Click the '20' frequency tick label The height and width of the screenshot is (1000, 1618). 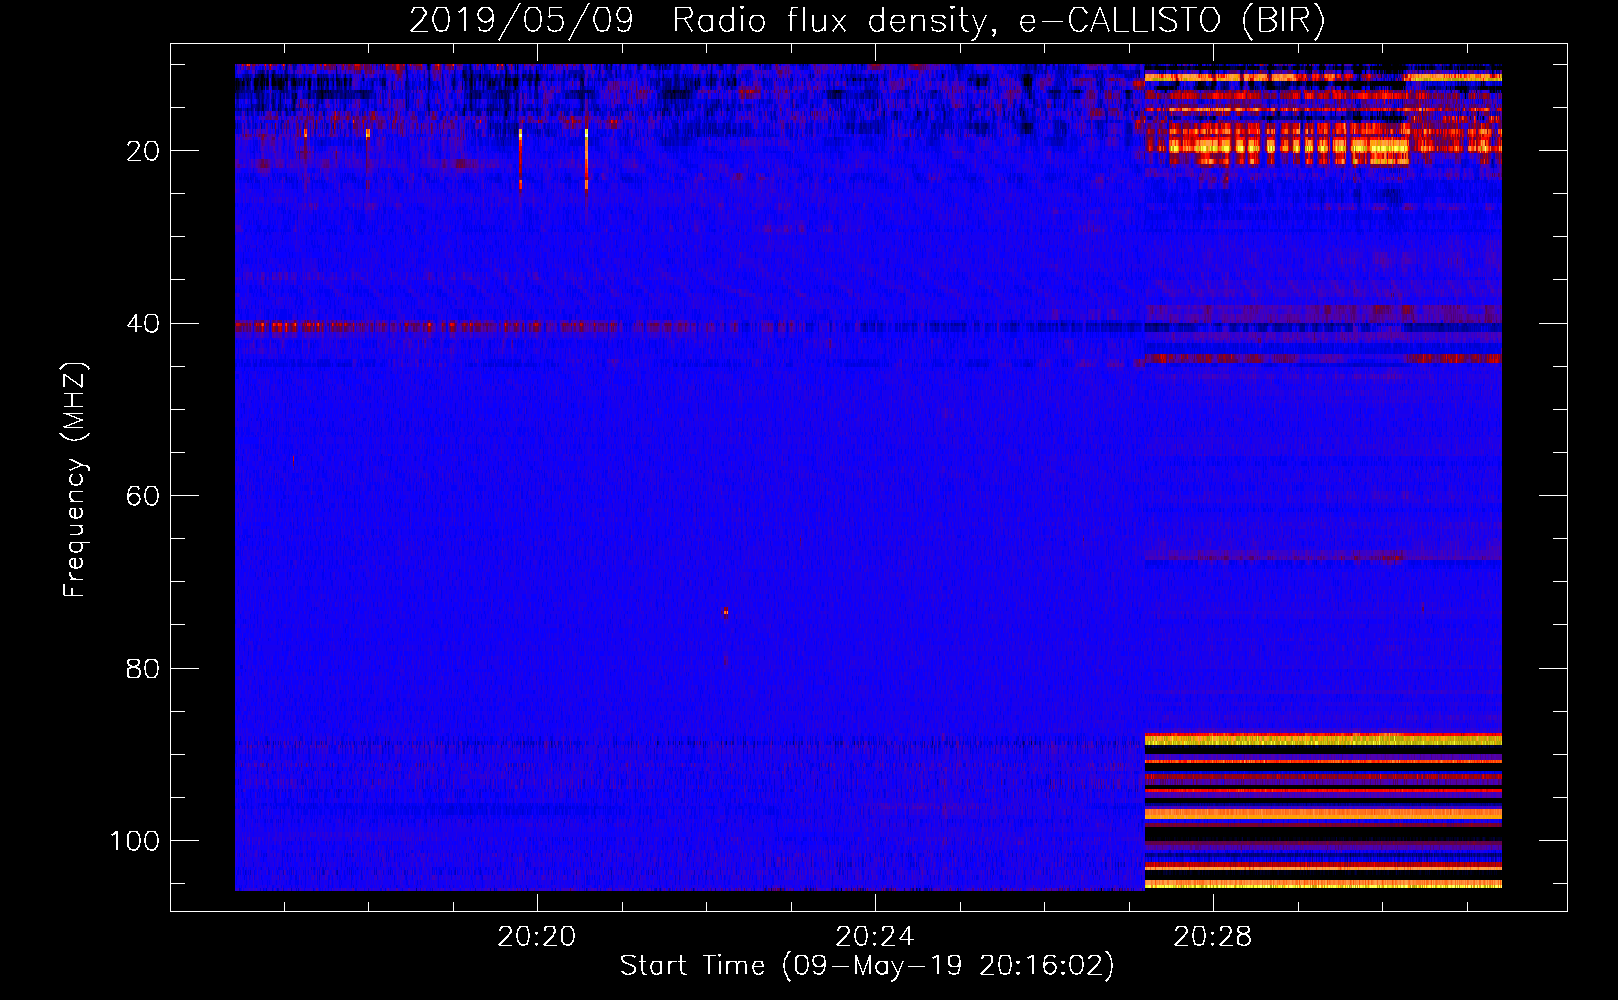click(x=143, y=151)
